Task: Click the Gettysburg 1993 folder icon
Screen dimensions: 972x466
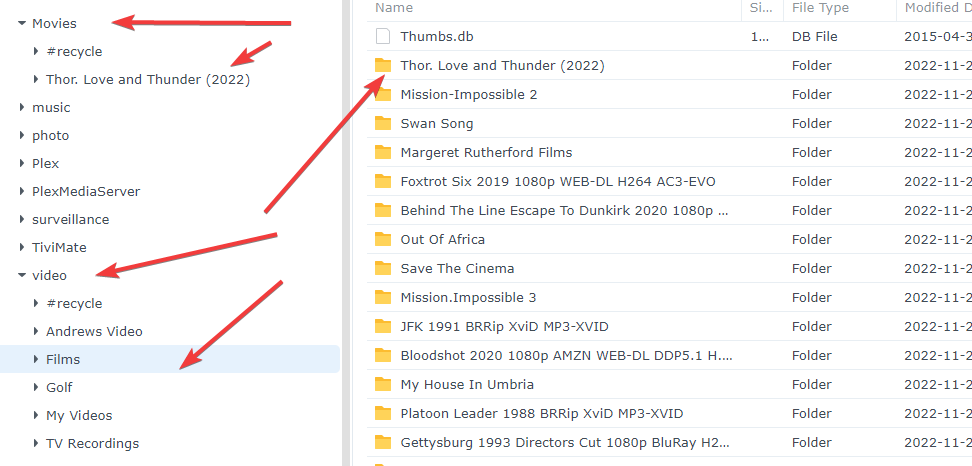Action: (x=383, y=442)
